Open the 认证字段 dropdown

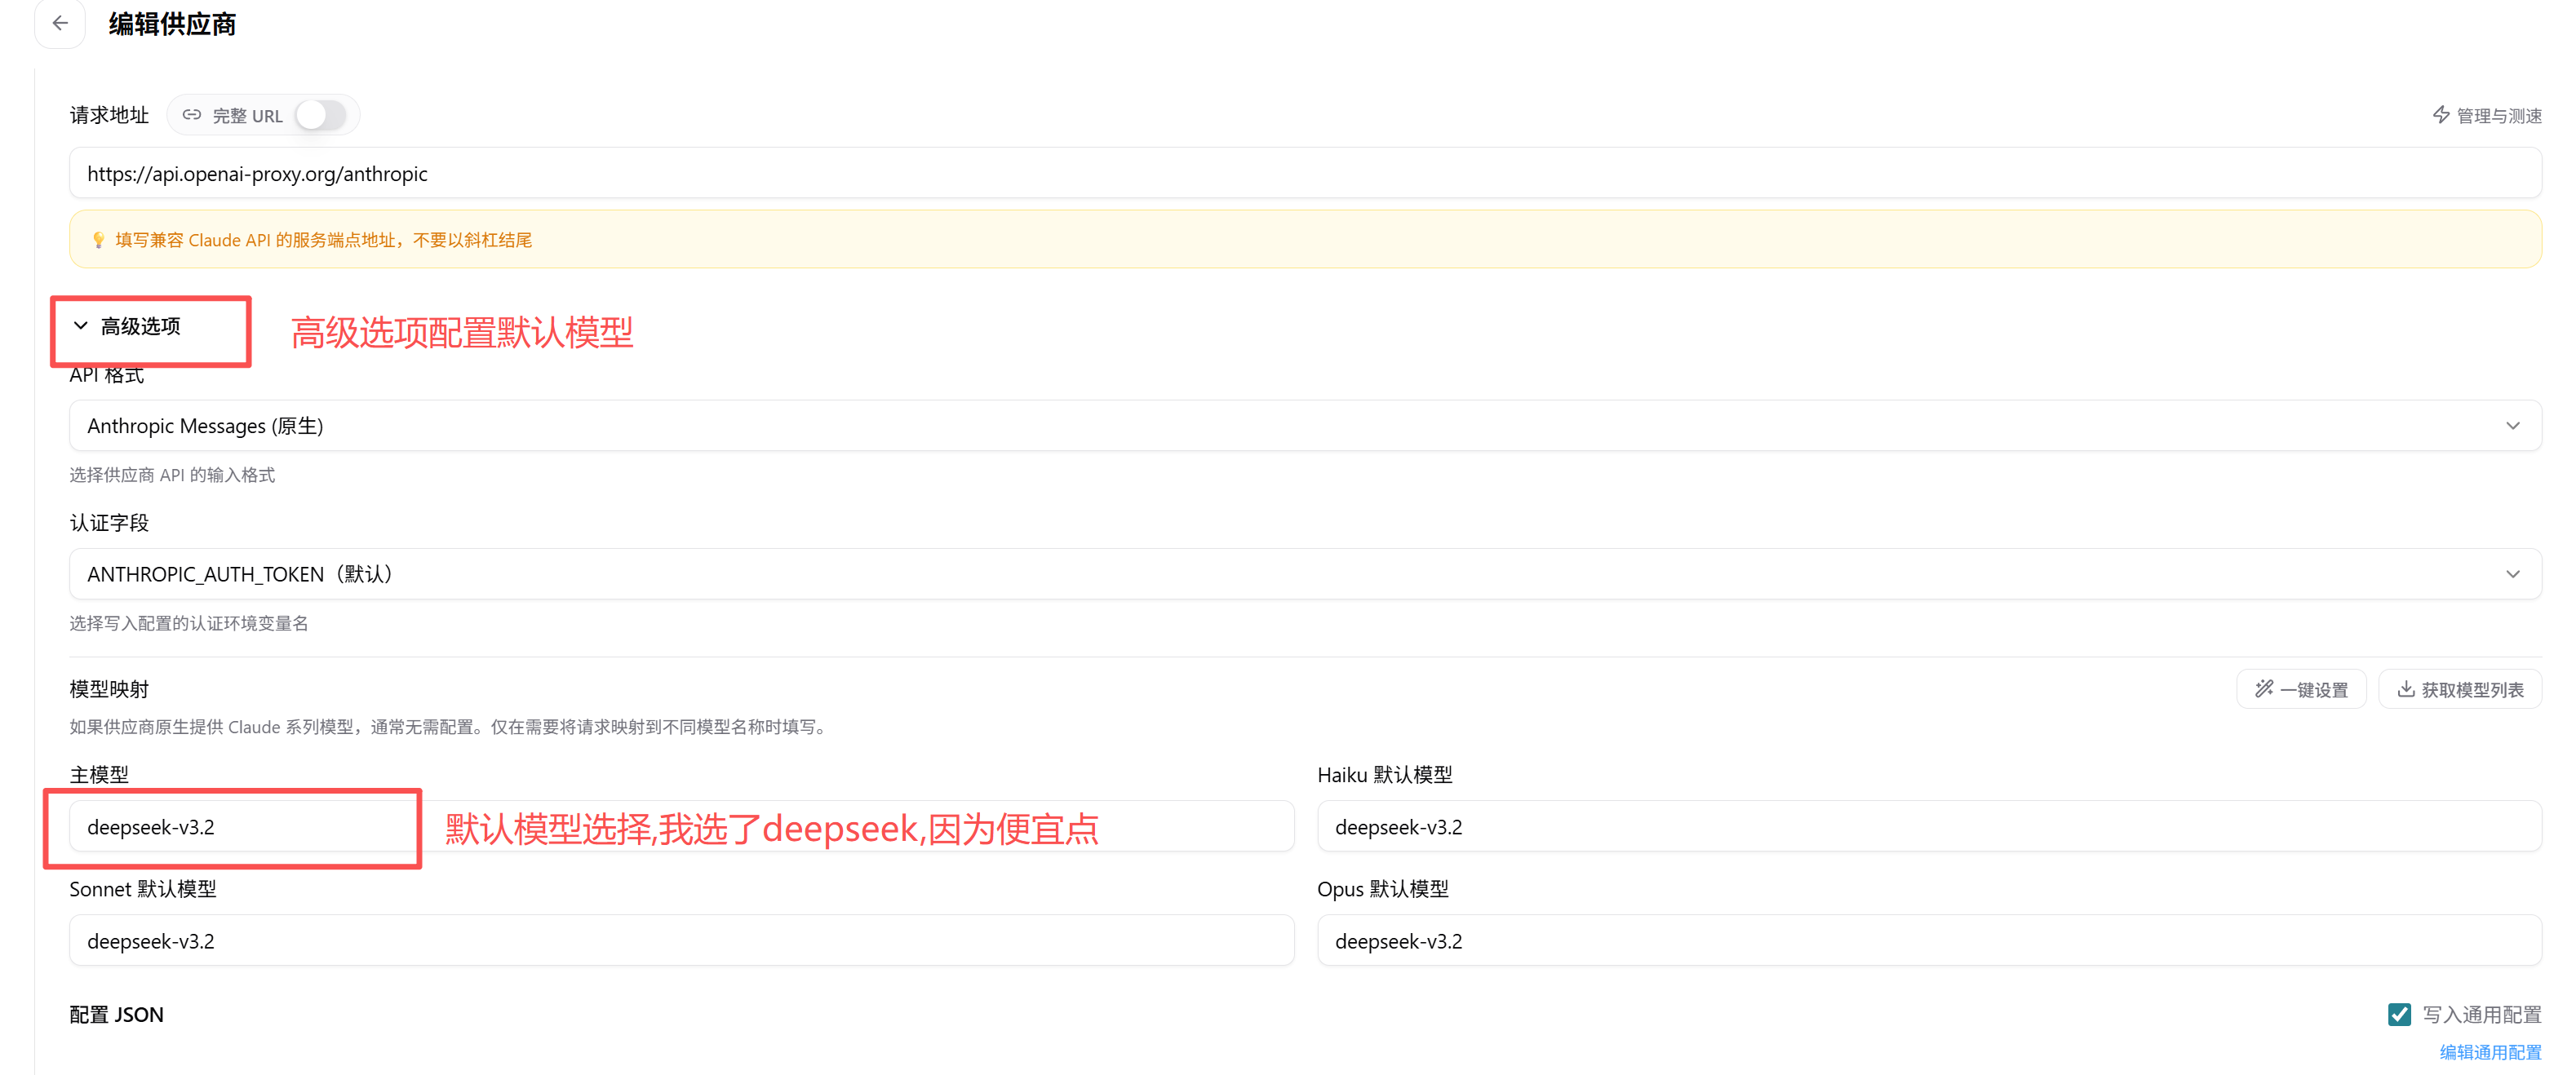click(x=1305, y=574)
